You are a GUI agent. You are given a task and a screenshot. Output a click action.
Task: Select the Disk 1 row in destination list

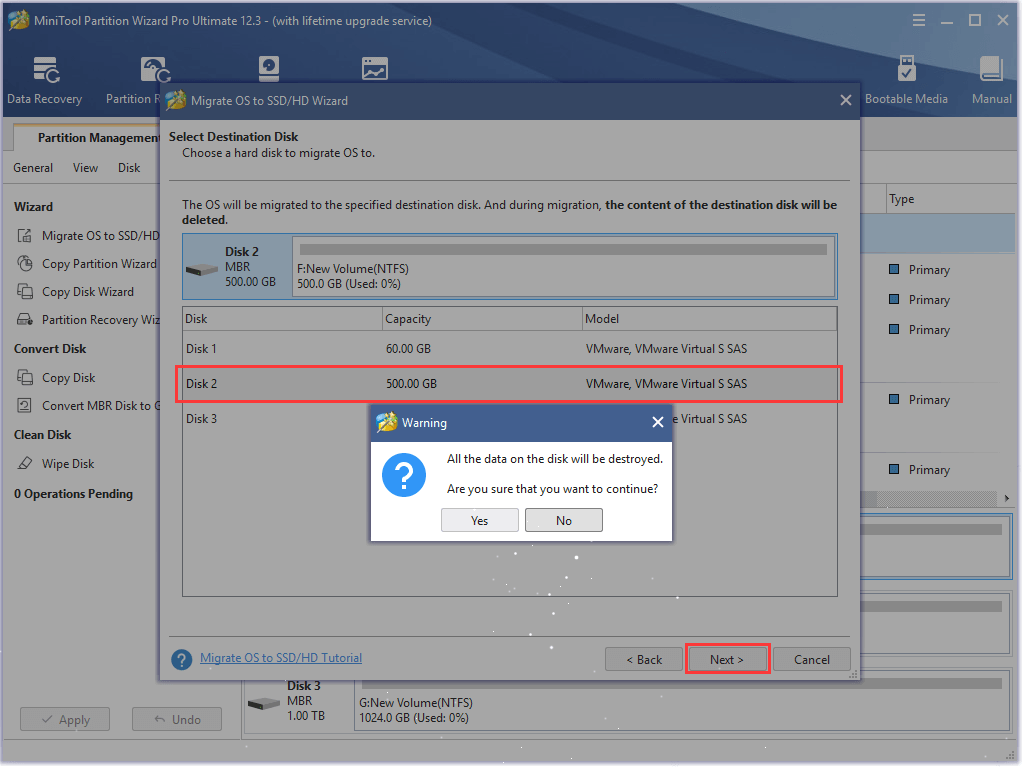click(510, 349)
